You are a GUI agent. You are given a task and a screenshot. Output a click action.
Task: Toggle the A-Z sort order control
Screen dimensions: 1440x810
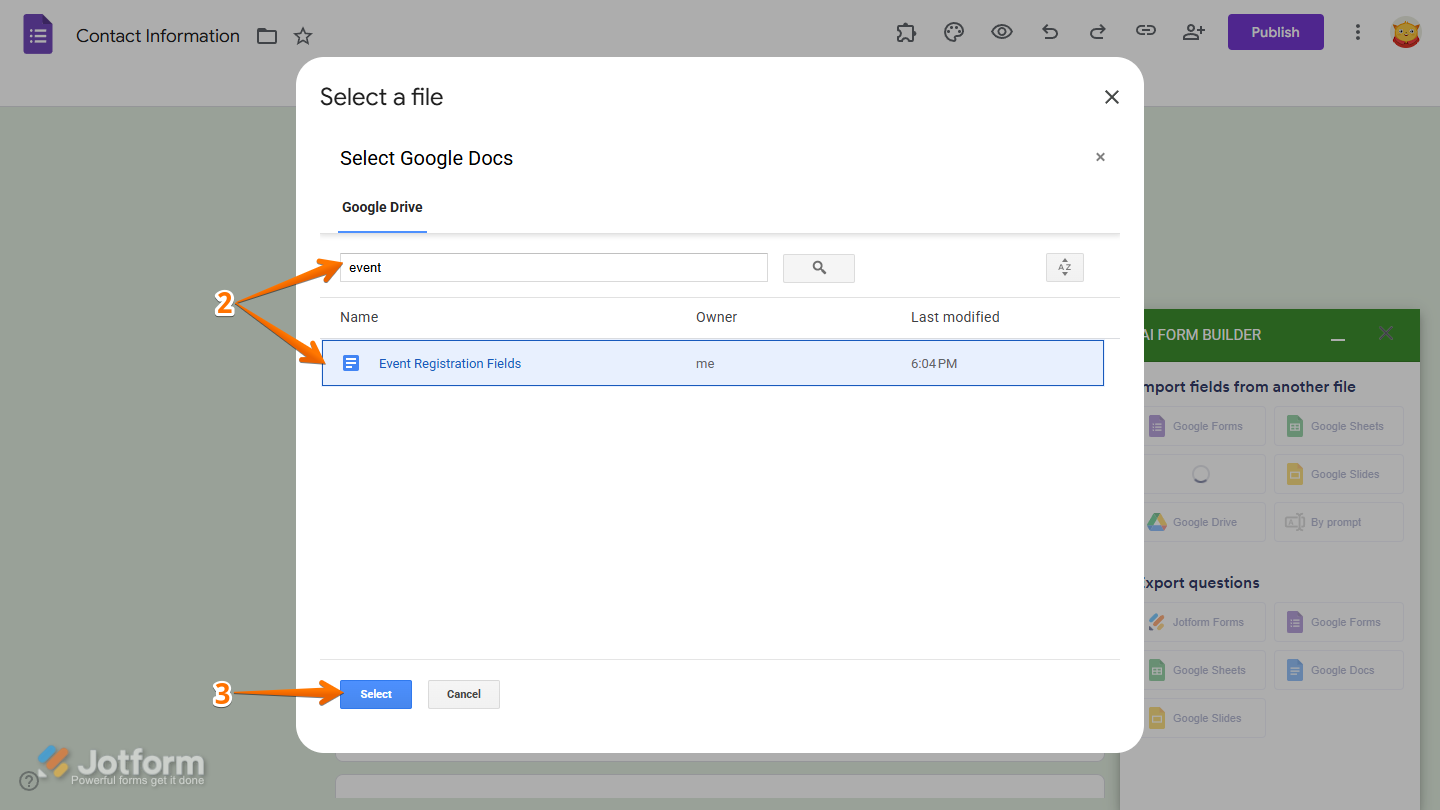[x=1064, y=267]
